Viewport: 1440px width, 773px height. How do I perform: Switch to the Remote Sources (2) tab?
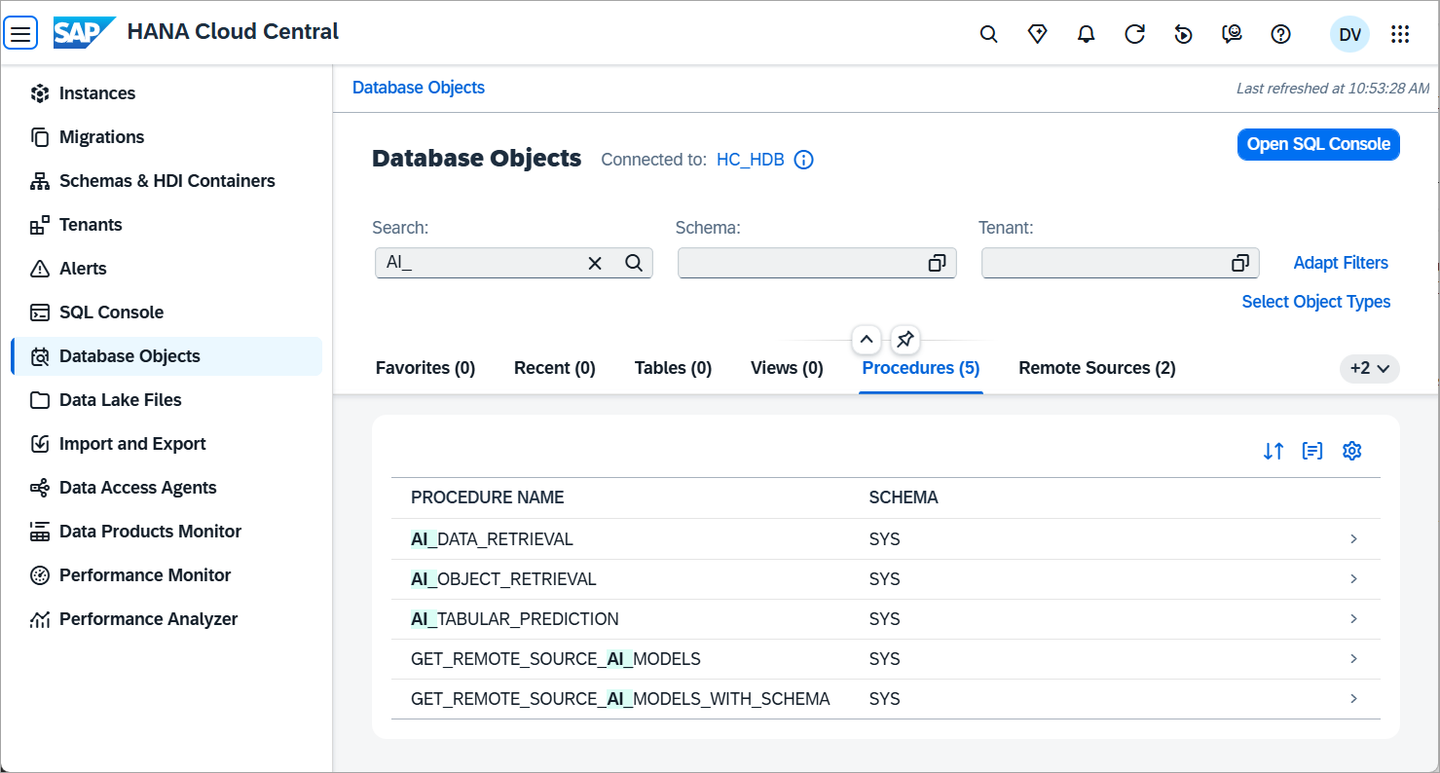[1097, 368]
